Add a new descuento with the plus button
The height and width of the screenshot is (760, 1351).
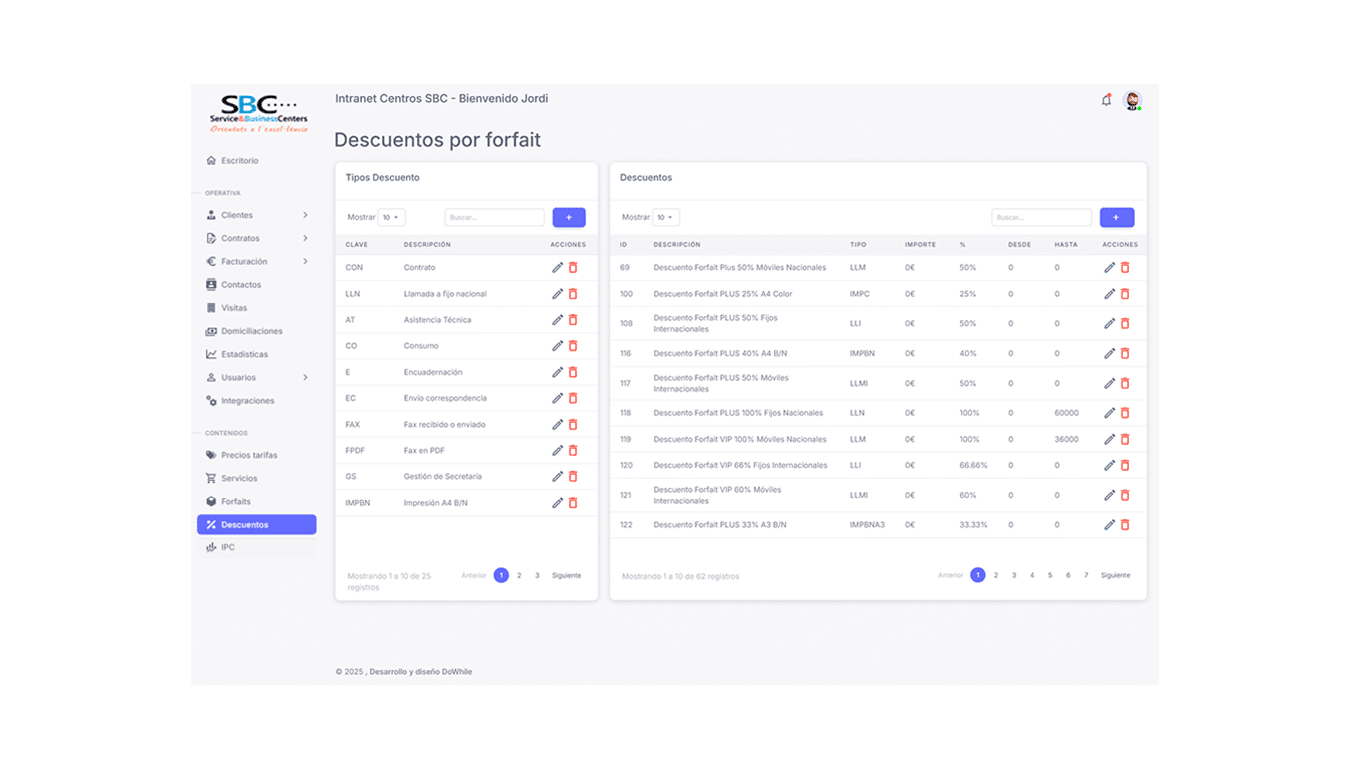pyautogui.click(x=1117, y=217)
